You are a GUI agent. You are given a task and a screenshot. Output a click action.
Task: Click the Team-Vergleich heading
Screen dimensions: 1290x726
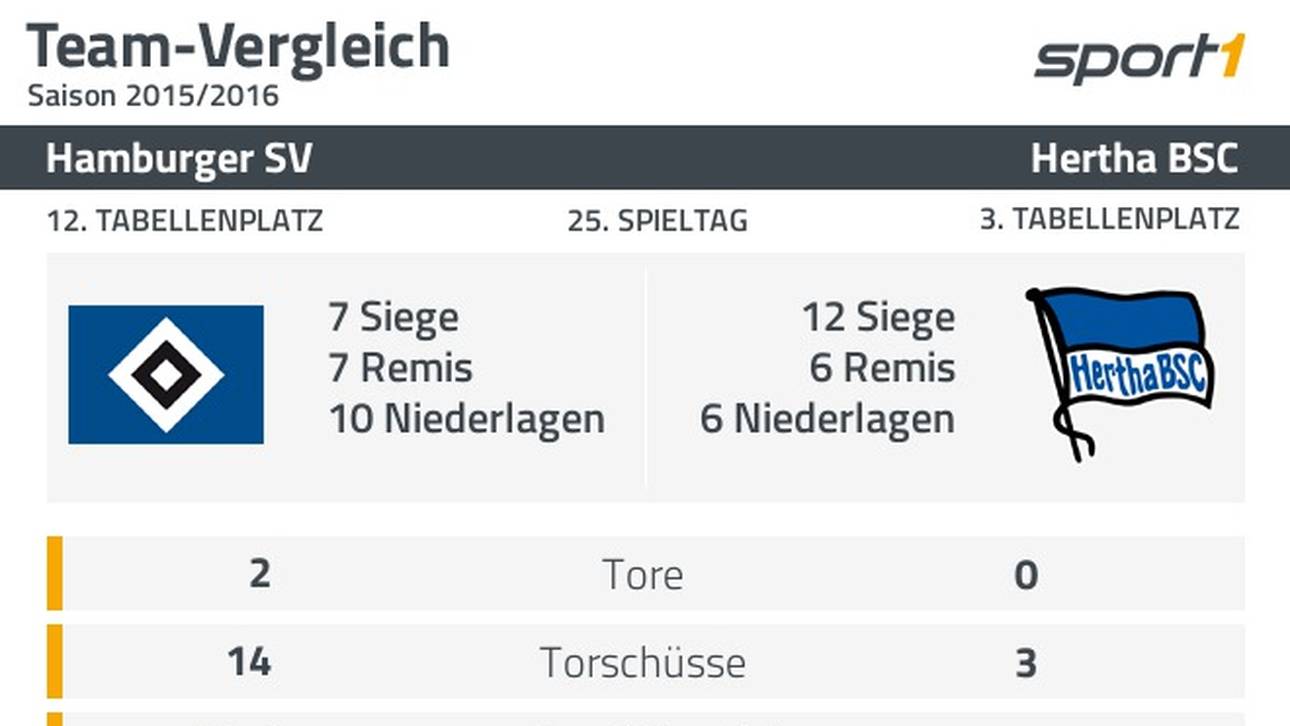pyautogui.click(x=238, y=46)
